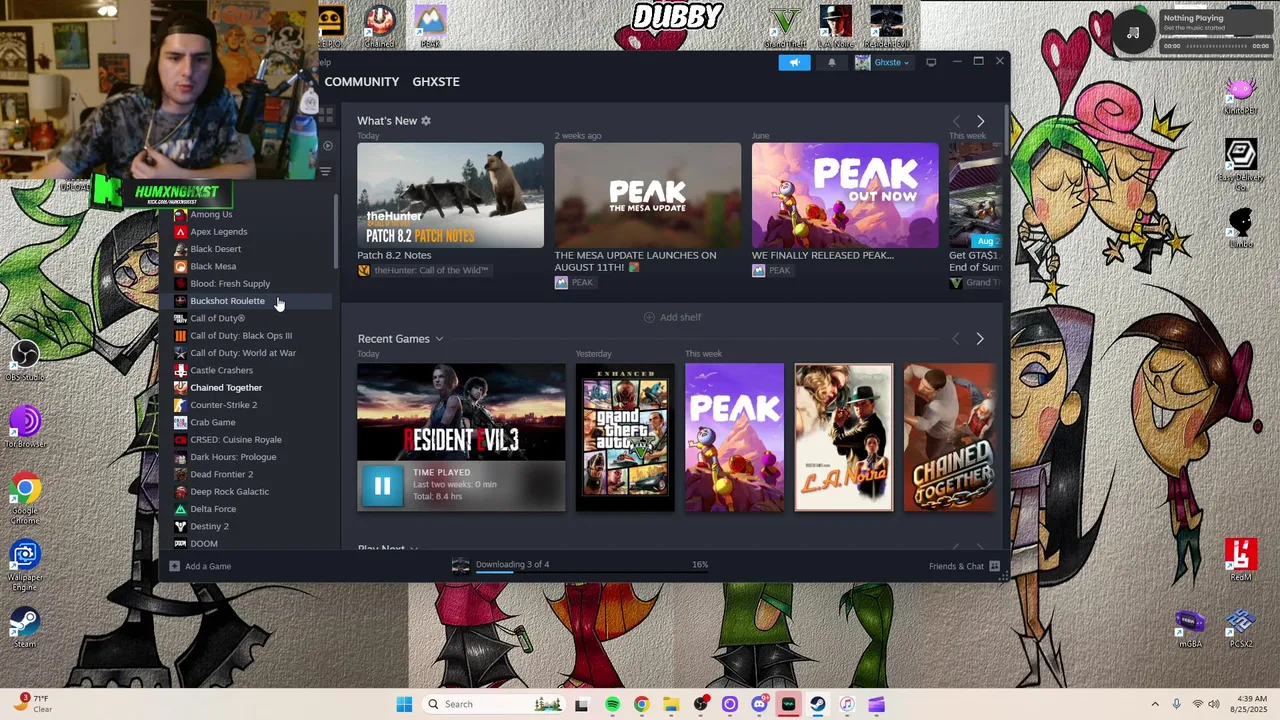Select Call of Duty: World at War

[243, 353]
